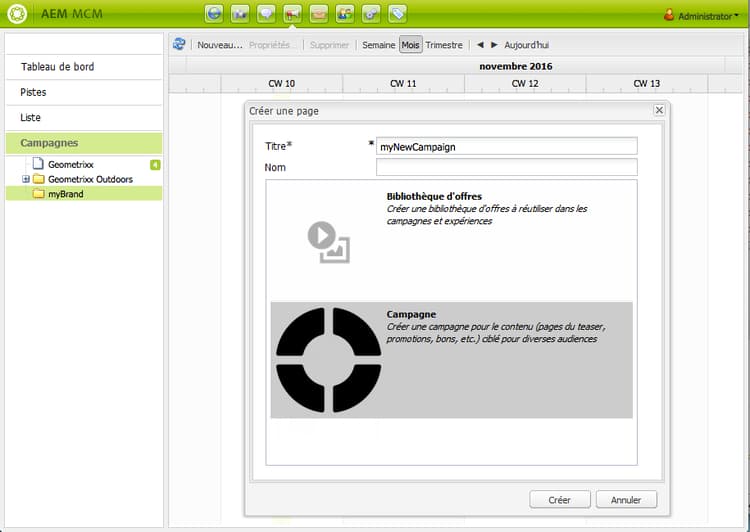Expand the Geometrixx Outdoors tree node
This screenshot has height=532, width=750.
pos(26,179)
